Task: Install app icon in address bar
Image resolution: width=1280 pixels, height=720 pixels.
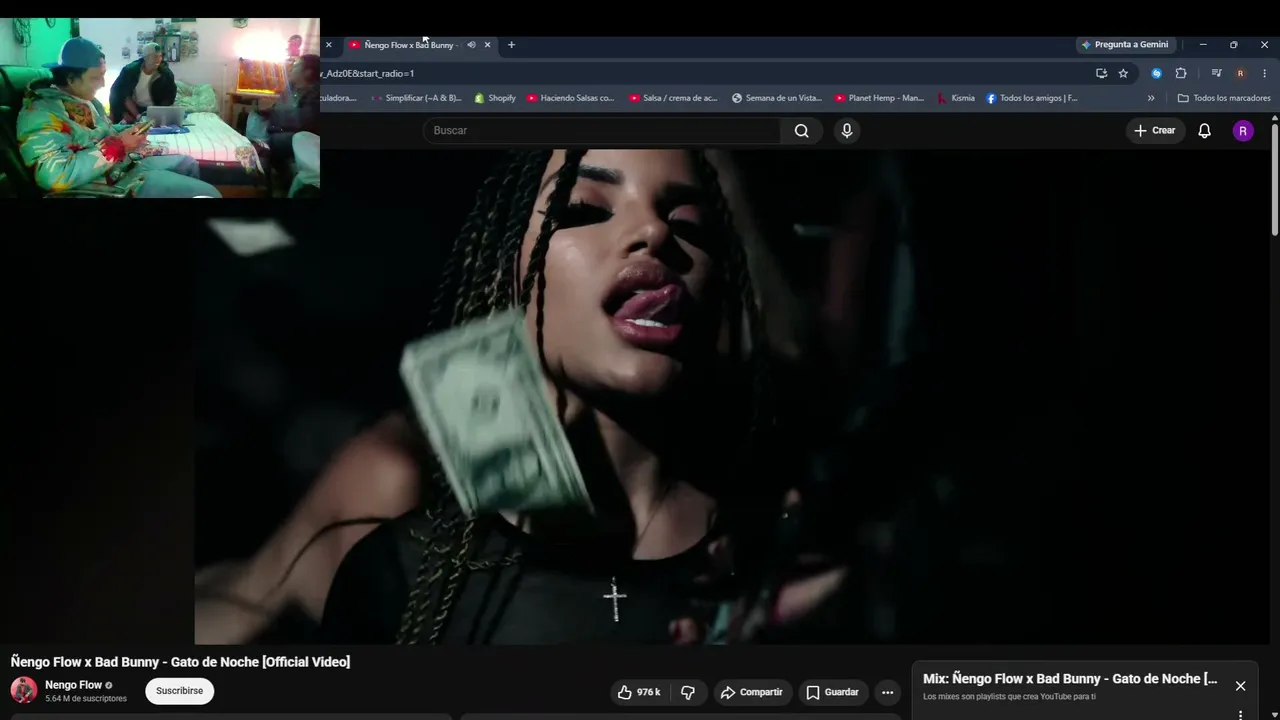Action: coord(1101,73)
